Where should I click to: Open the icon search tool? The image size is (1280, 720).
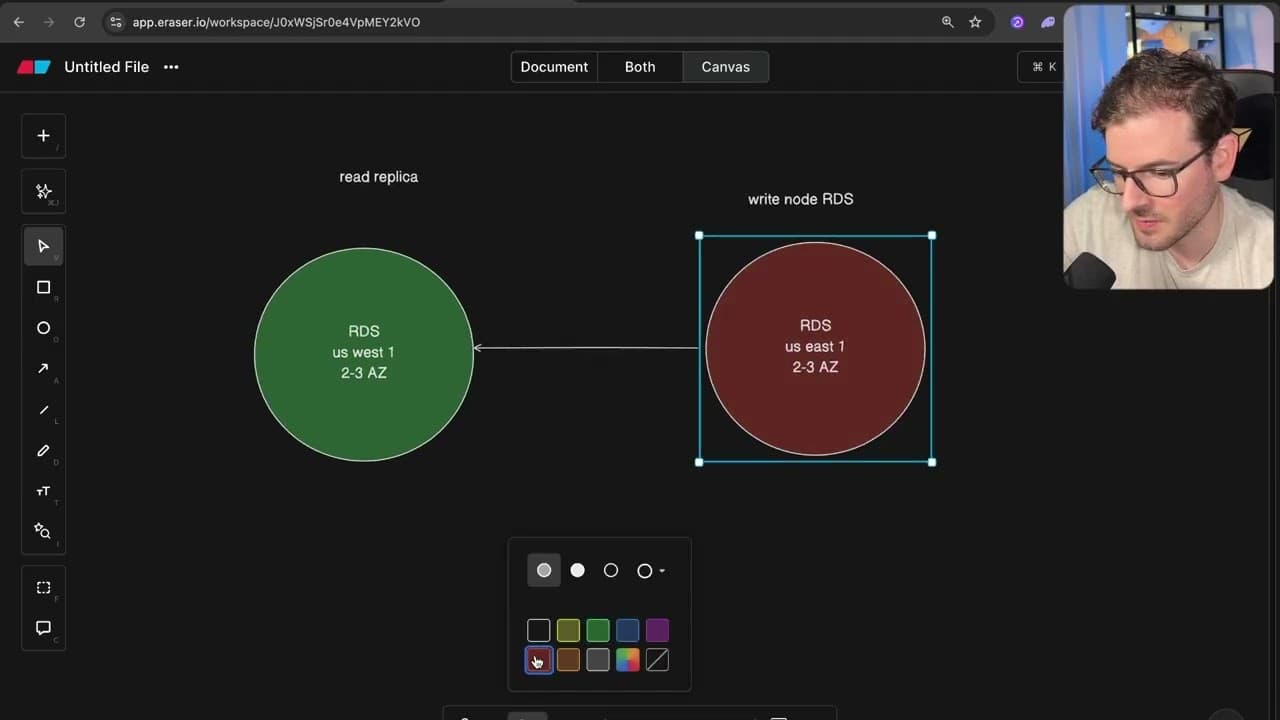point(43,530)
